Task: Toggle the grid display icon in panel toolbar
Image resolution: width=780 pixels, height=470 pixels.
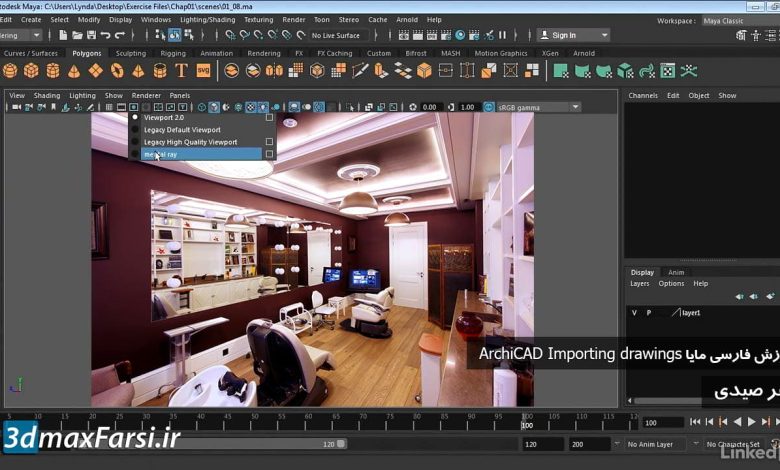Action: (x=109, y=107)
